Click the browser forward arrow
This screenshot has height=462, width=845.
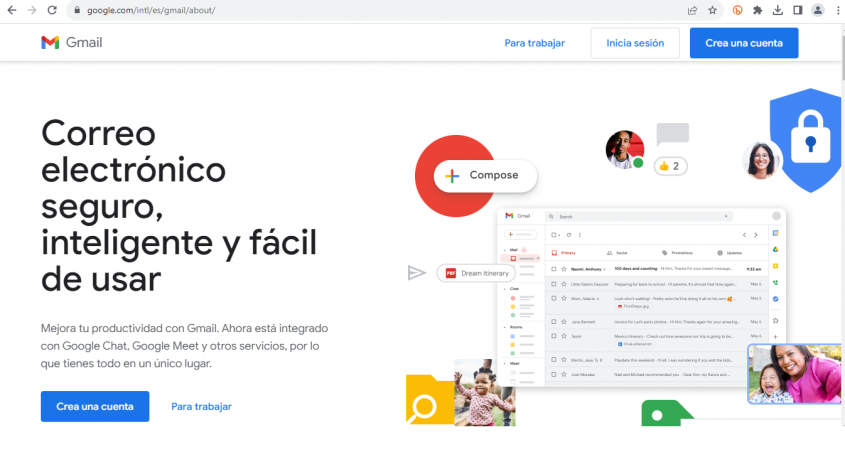[32, 10]
